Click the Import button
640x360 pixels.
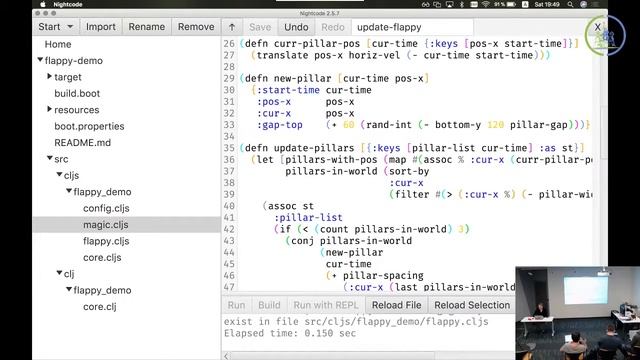click(x=100, y=27)
